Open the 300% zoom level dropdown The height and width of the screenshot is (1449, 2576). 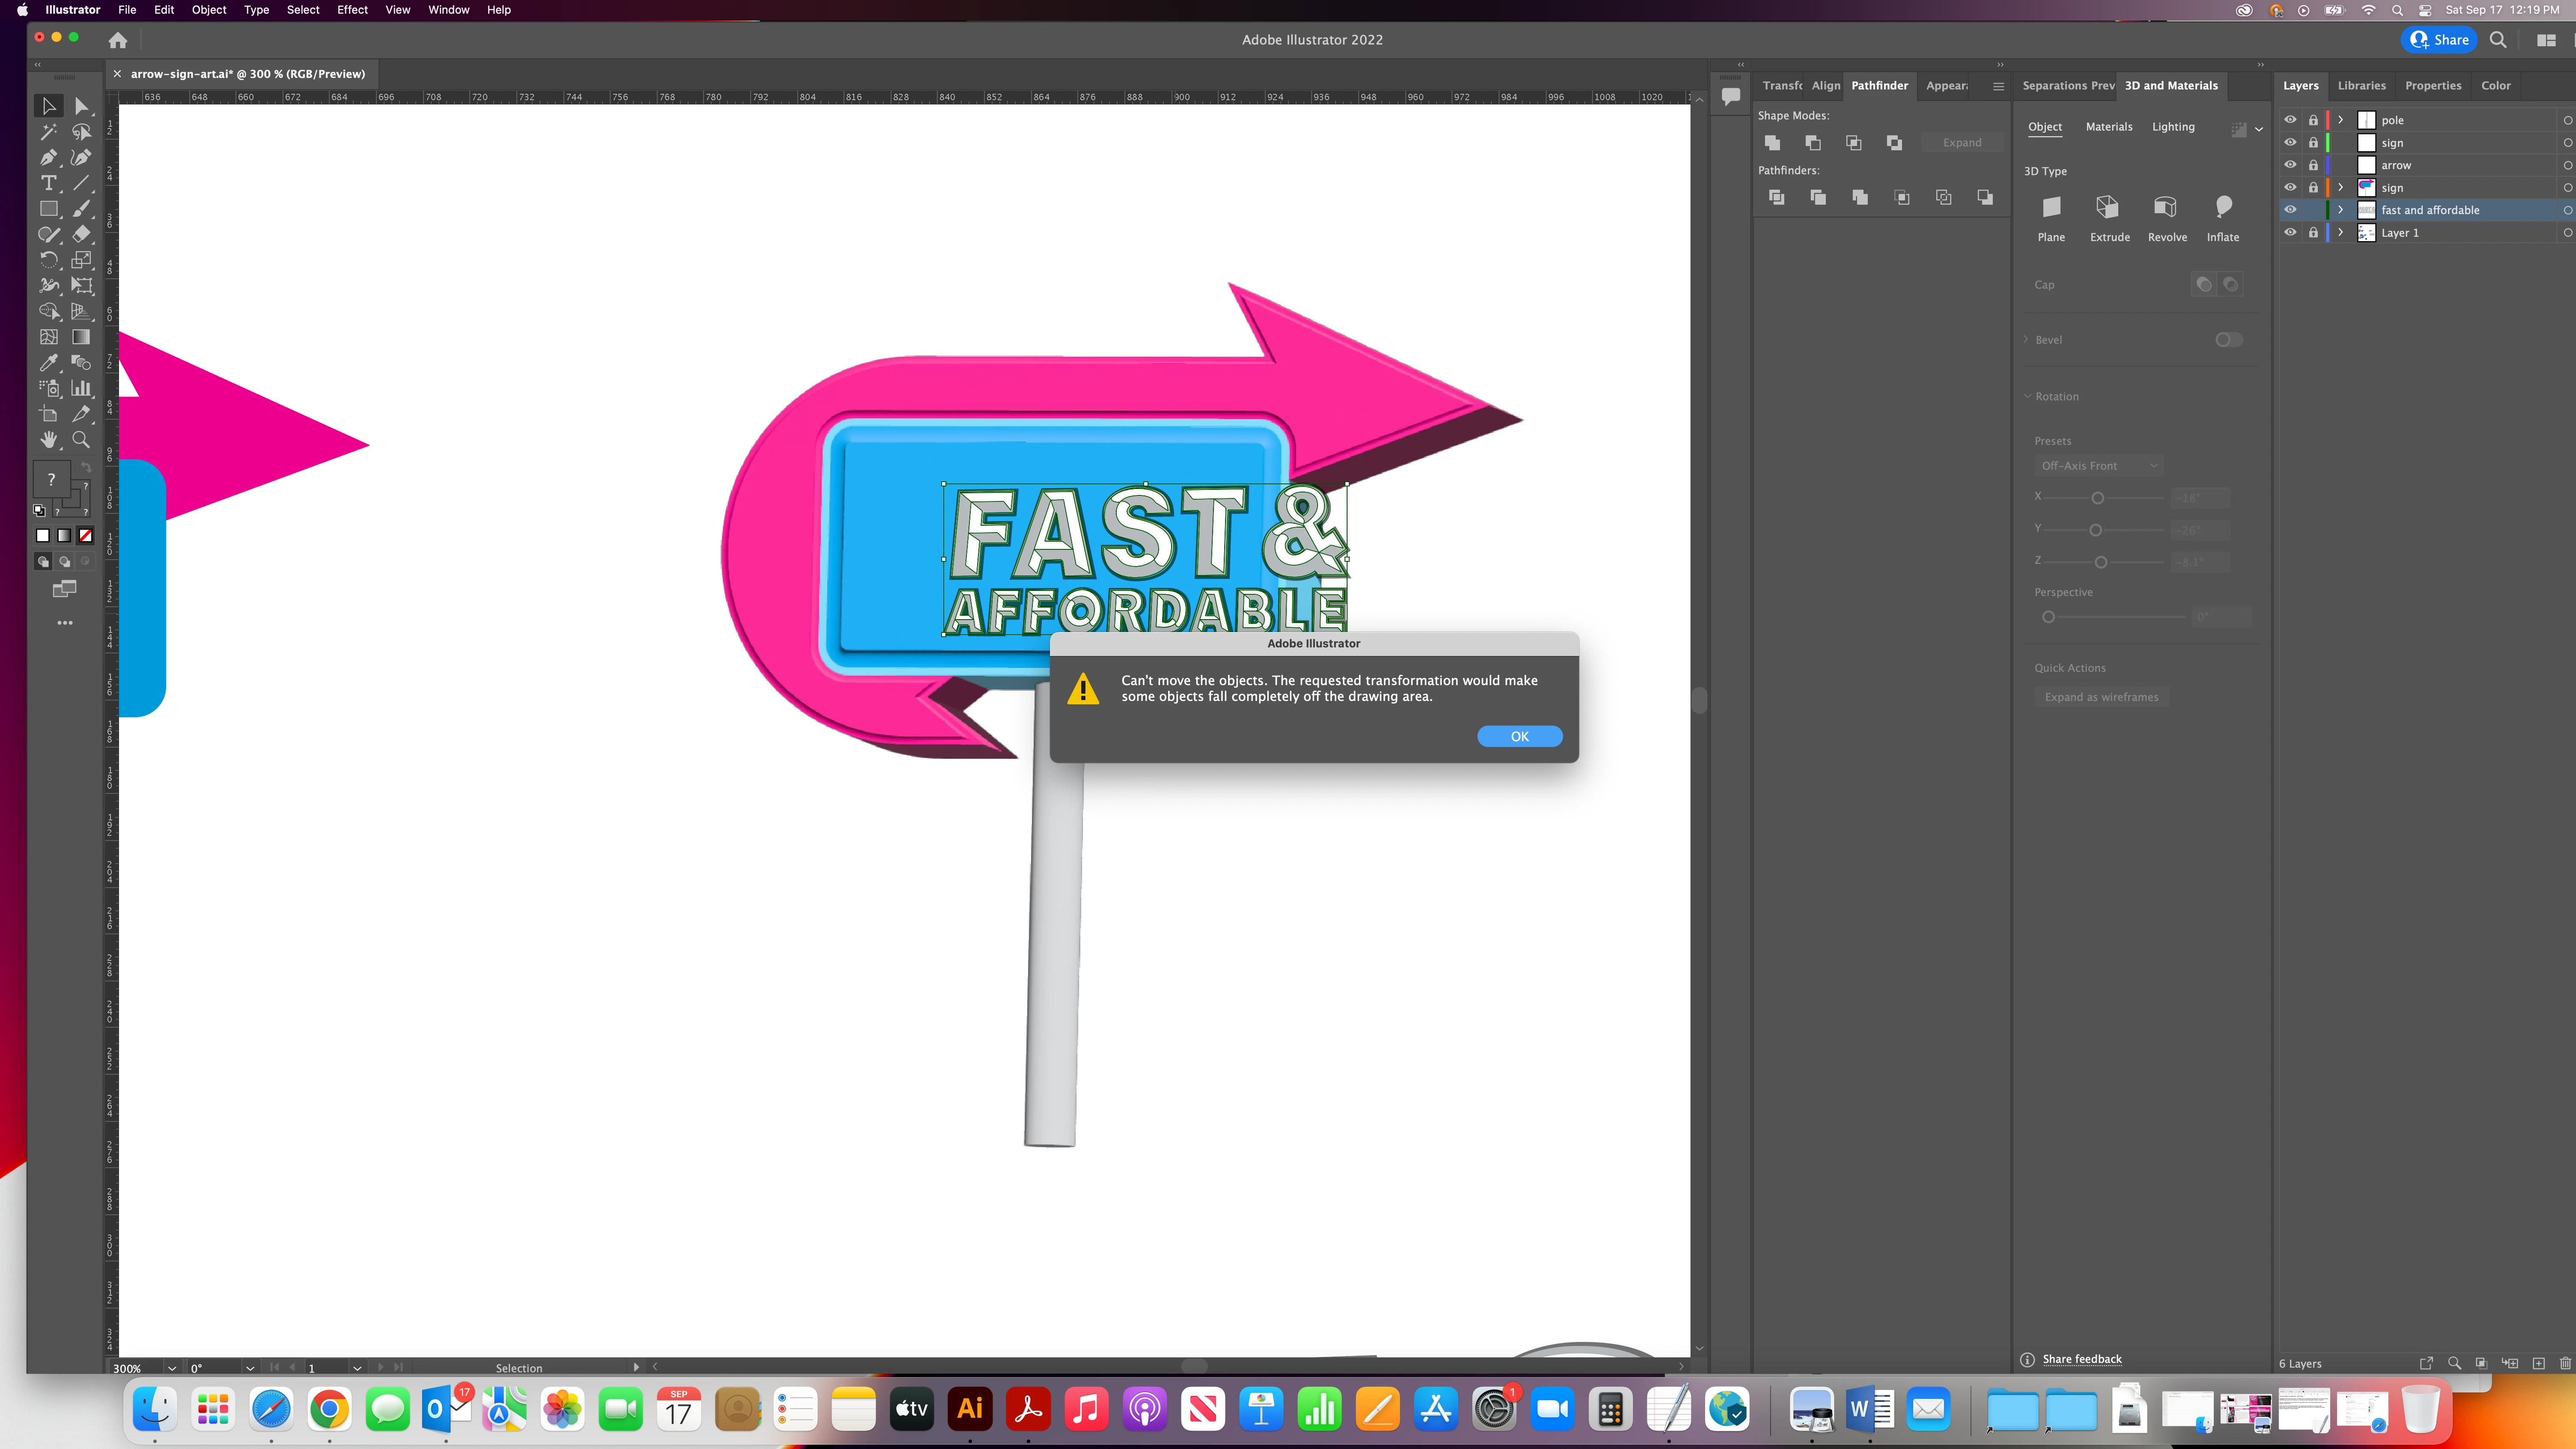pyautogui.click(x=172, y=1368)
